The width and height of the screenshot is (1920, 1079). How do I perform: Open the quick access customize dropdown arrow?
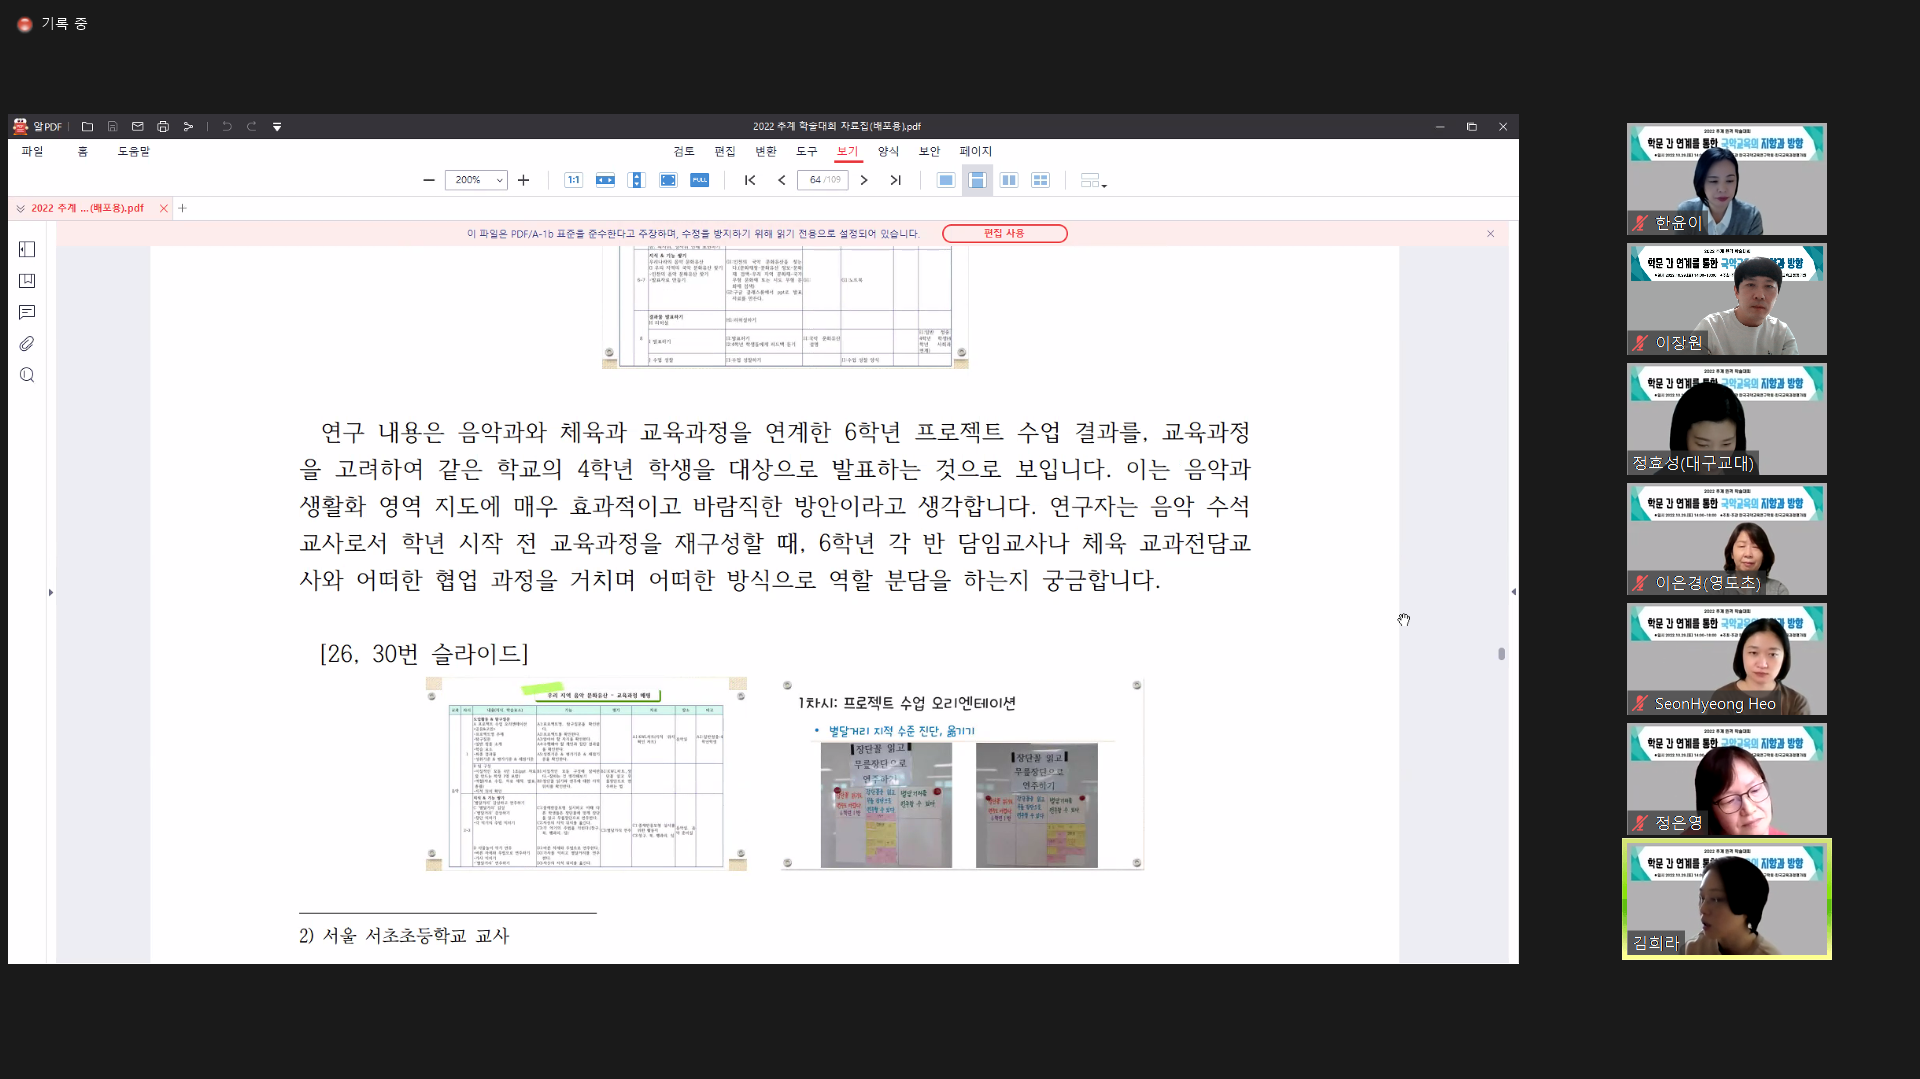277,127
